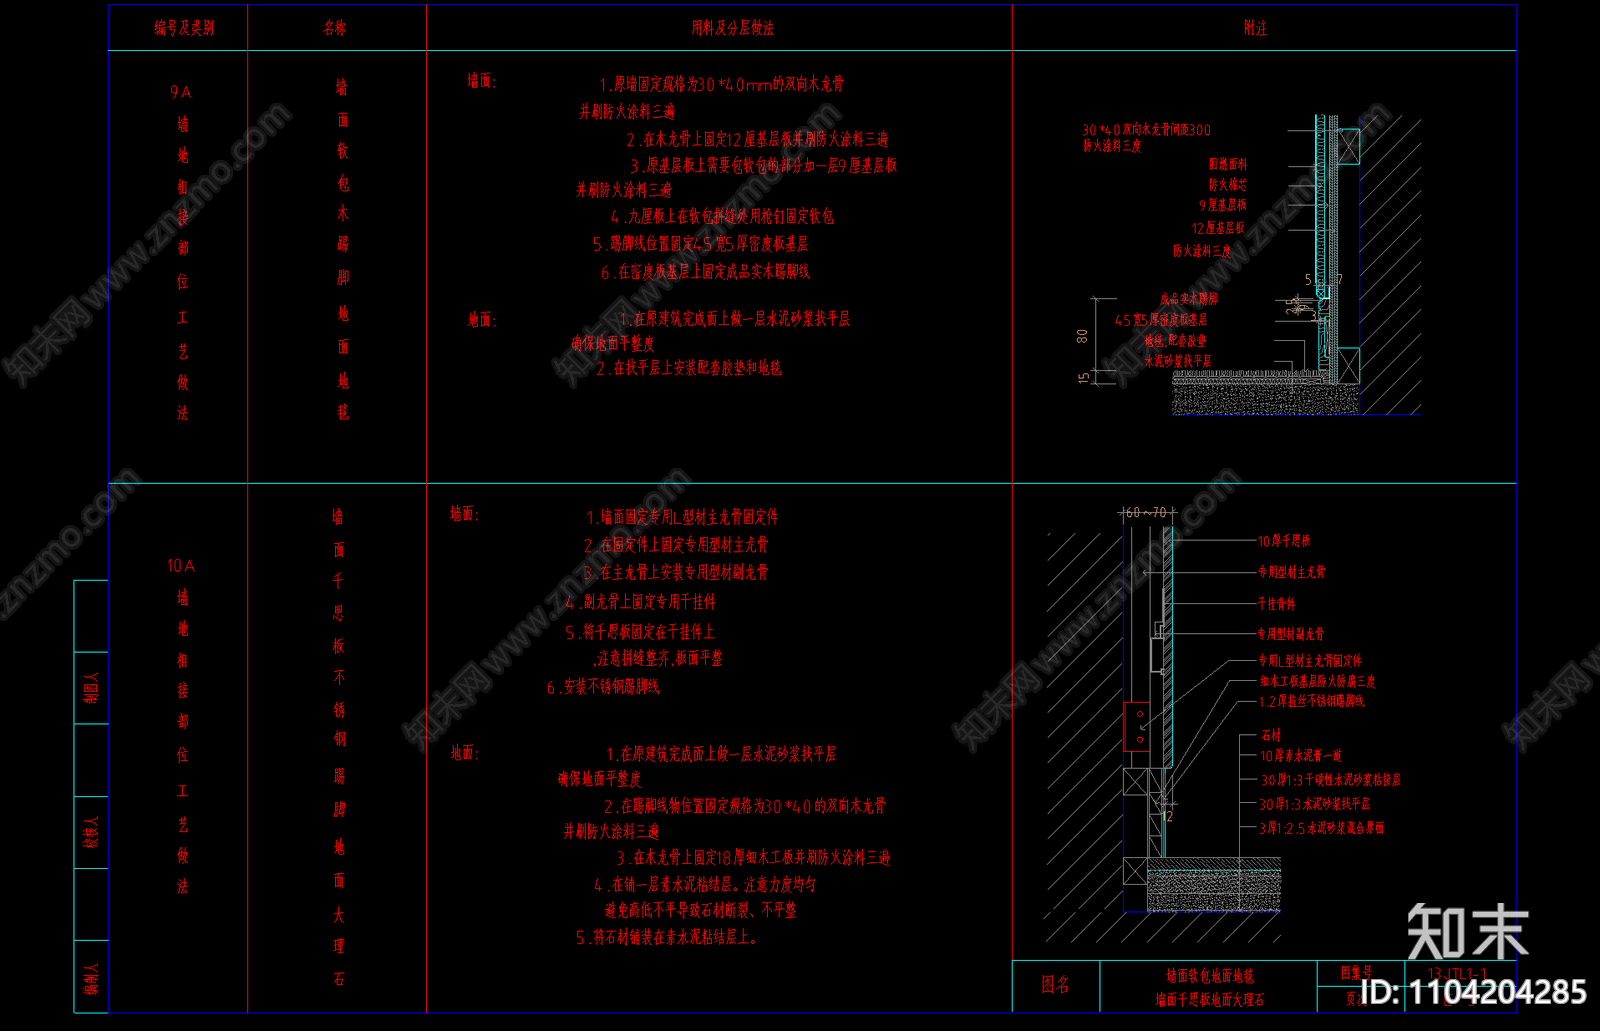
Task: Click the detail label '10厚素水泥膏一道'
Action: pyautogui.click(x=1301, y=757)
